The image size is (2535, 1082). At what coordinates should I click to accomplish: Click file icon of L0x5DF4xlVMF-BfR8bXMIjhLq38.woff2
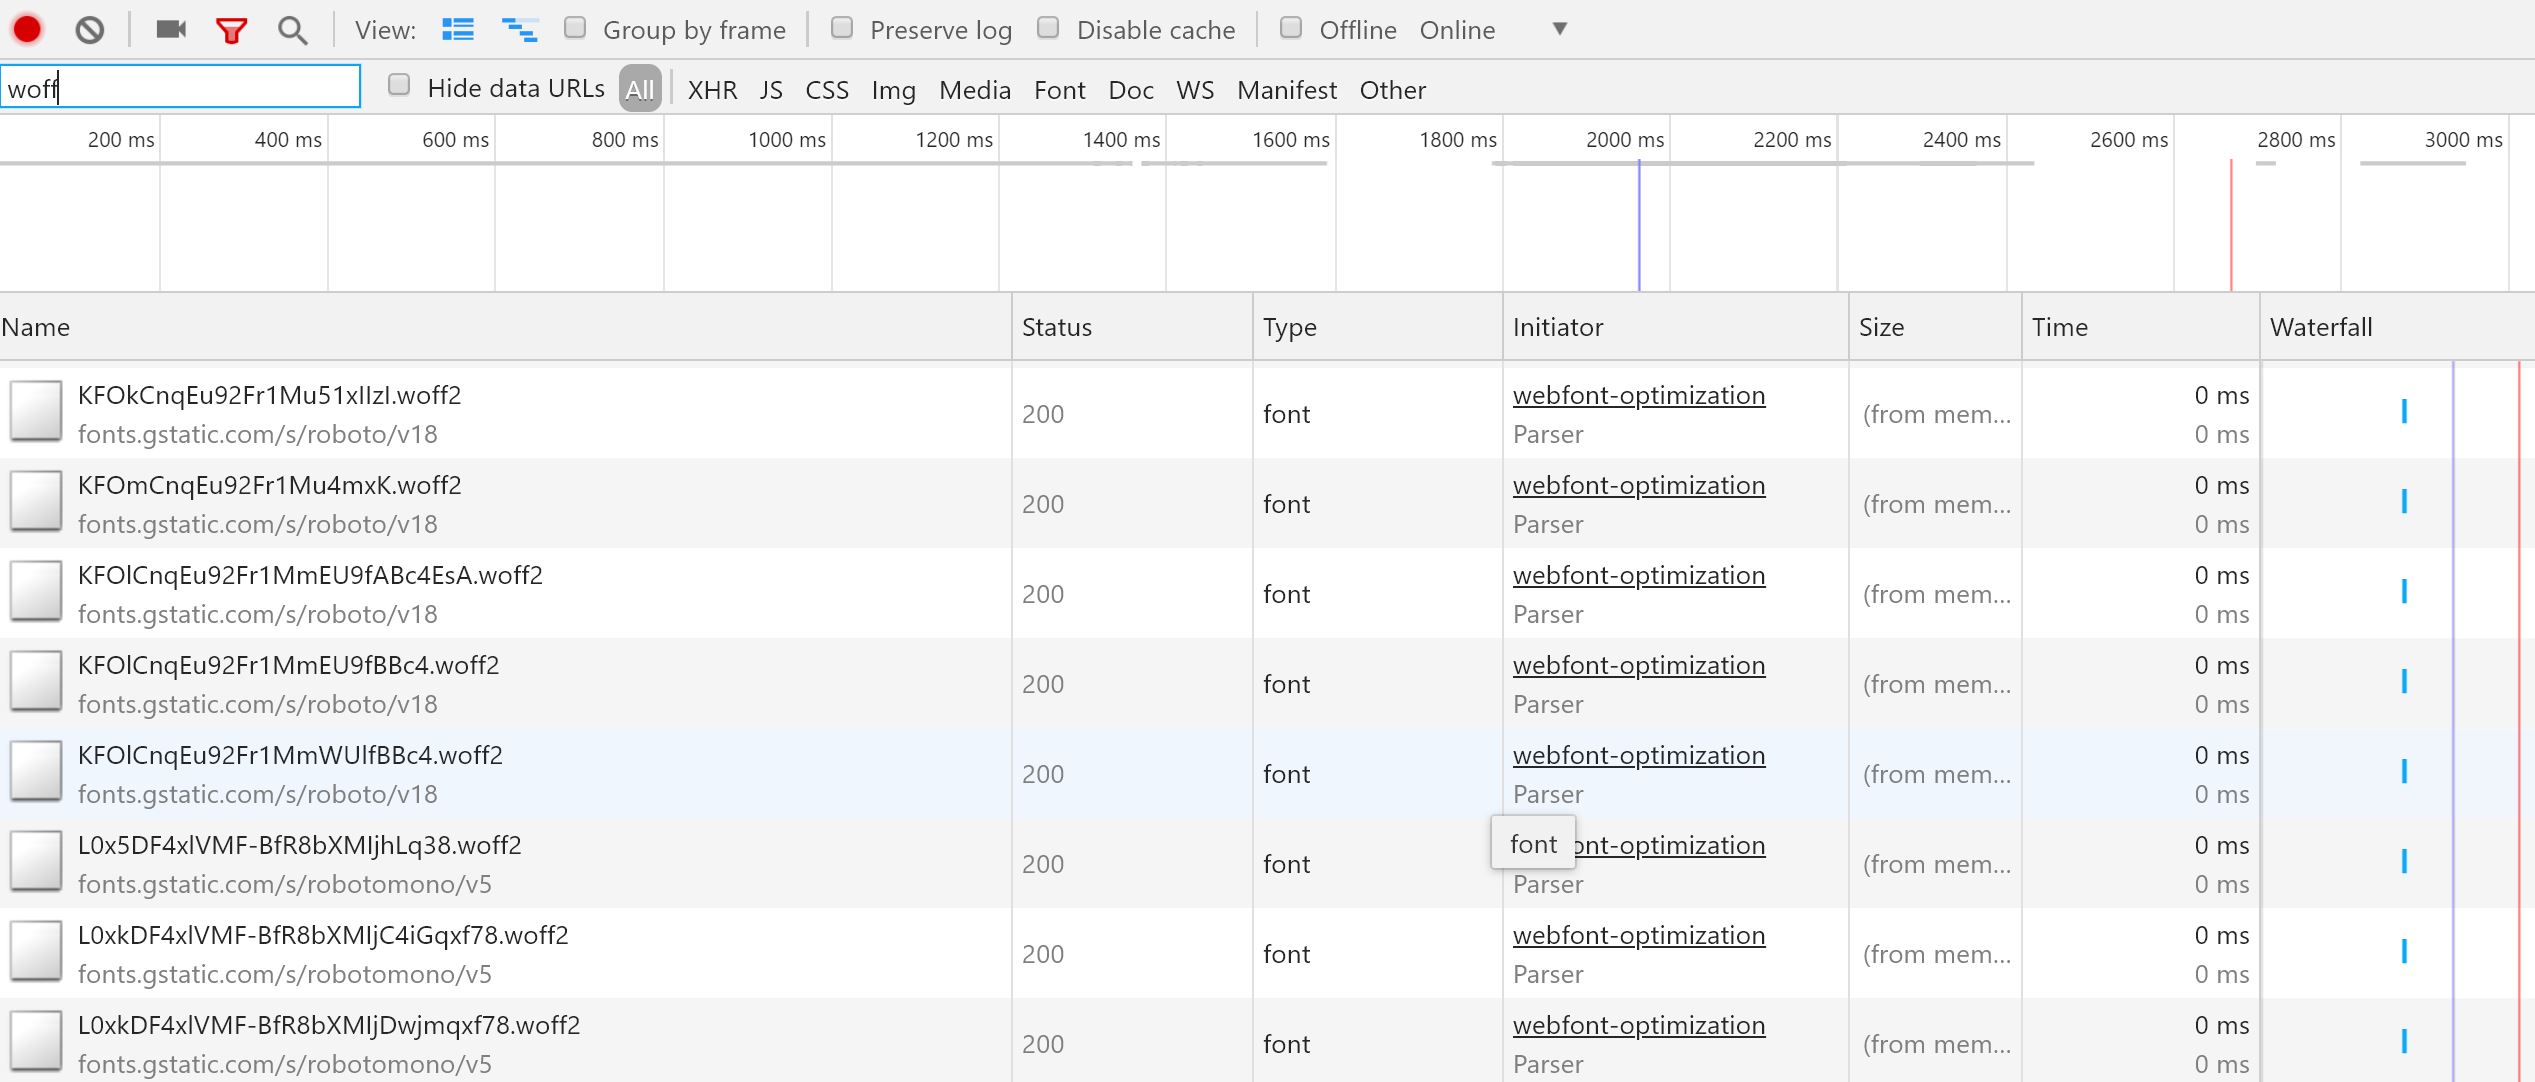click(36, 860)
